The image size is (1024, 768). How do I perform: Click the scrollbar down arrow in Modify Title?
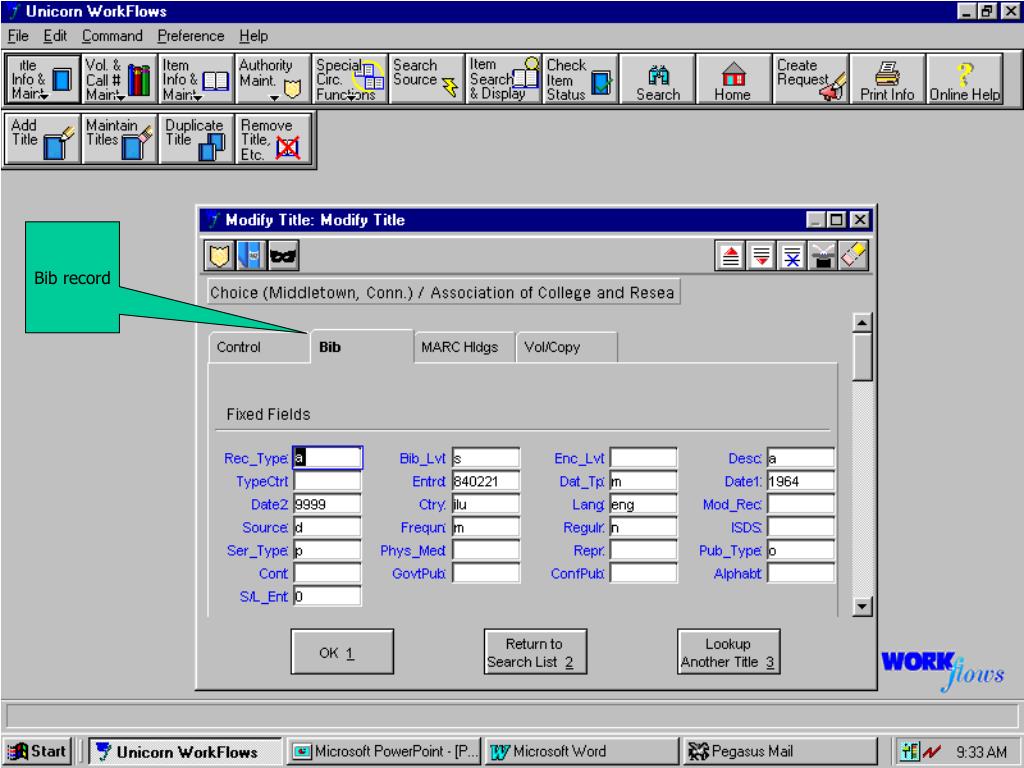coord(863,607)
